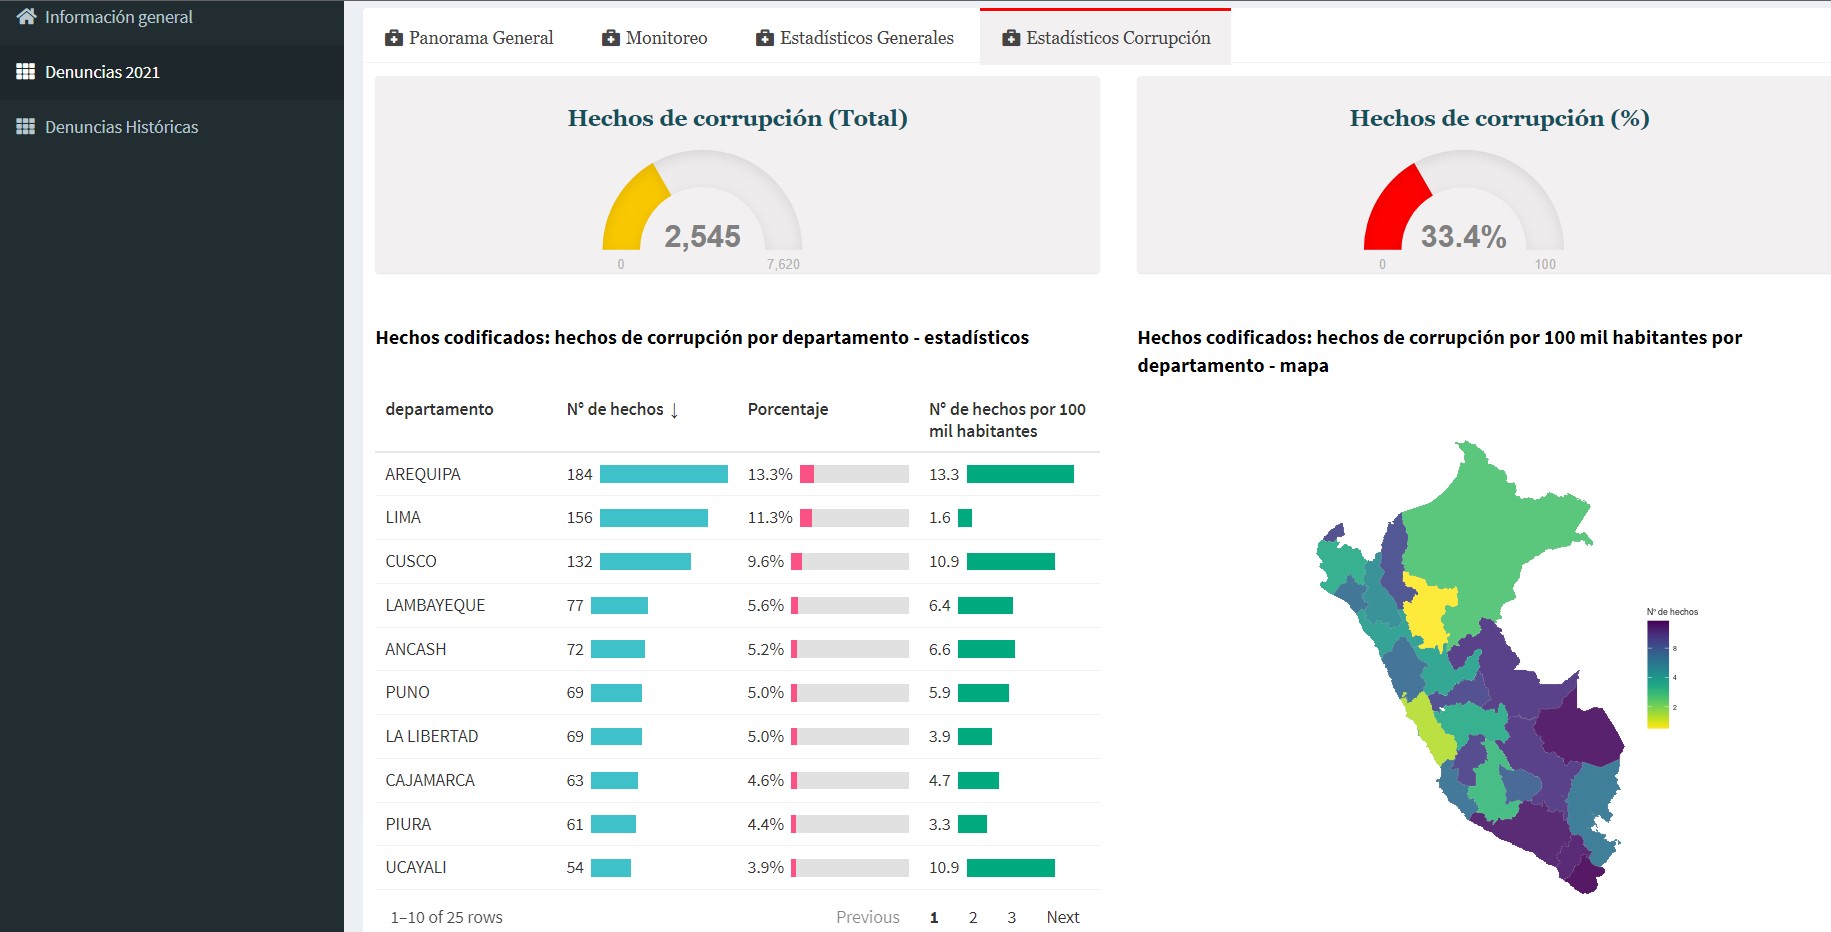
Task: Click the medical kit icon on Panorama General tab
Action: [x=392, y=37]
